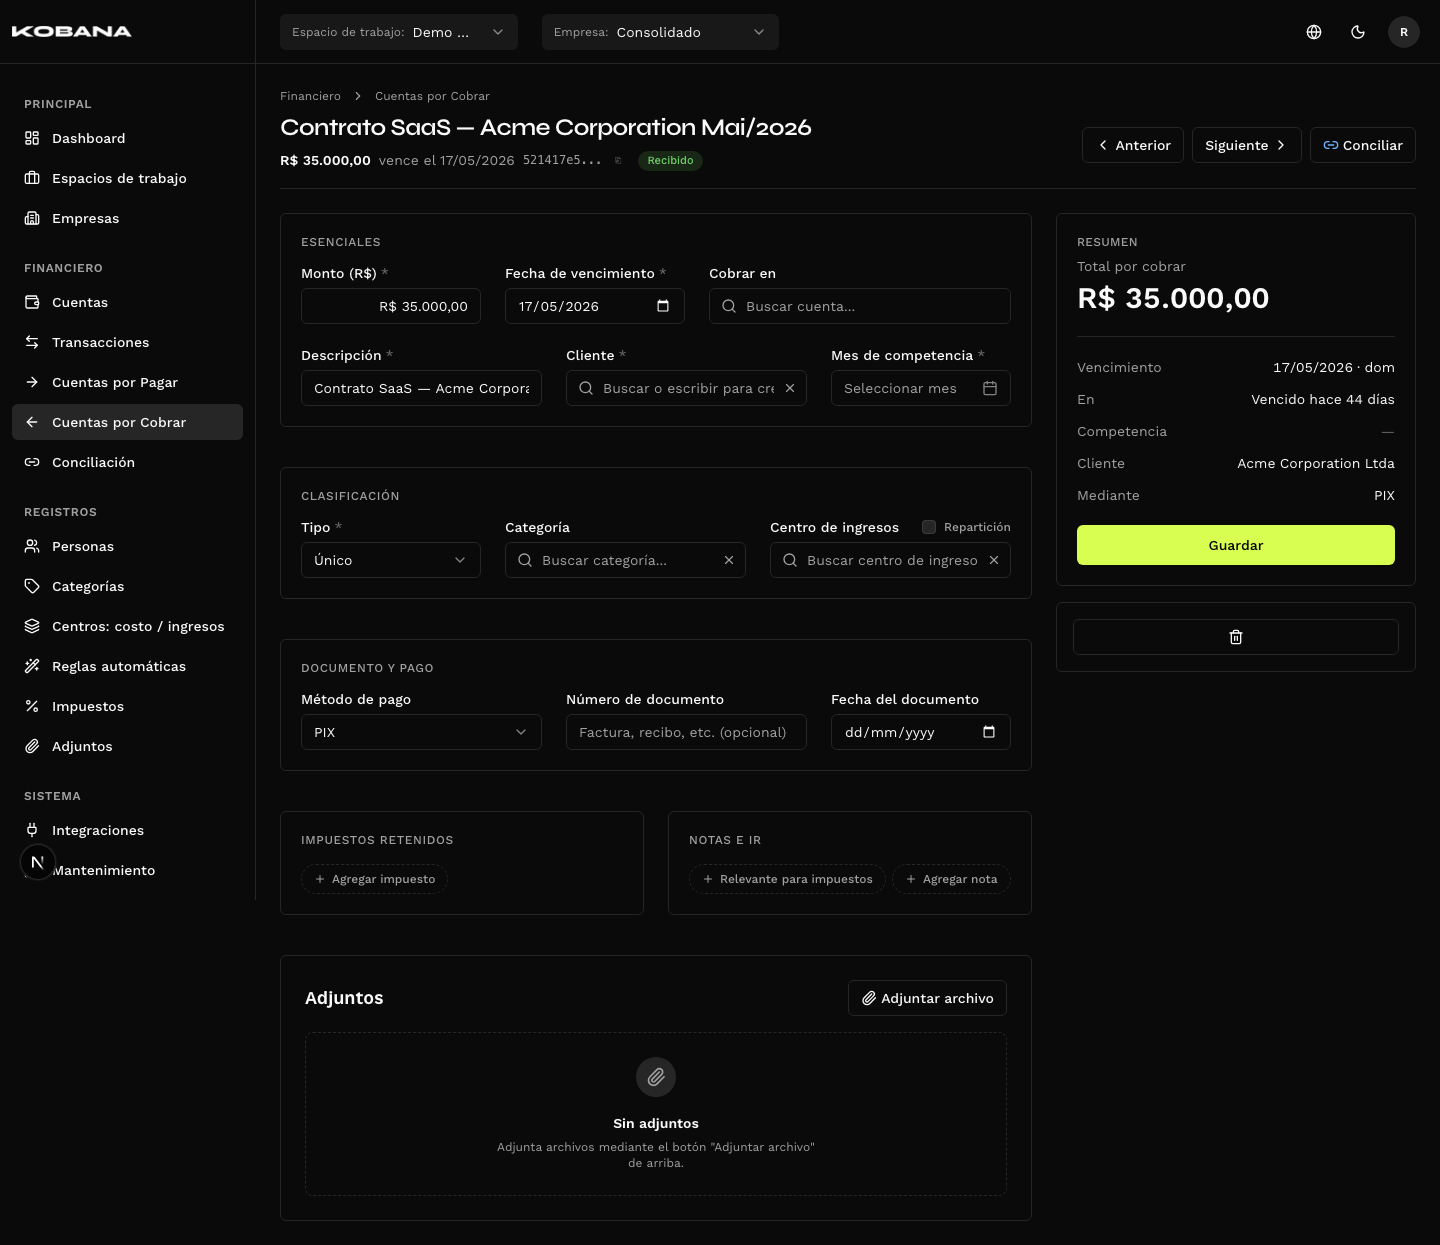
Task: Click Descripción input field
Action: point(421,388)
